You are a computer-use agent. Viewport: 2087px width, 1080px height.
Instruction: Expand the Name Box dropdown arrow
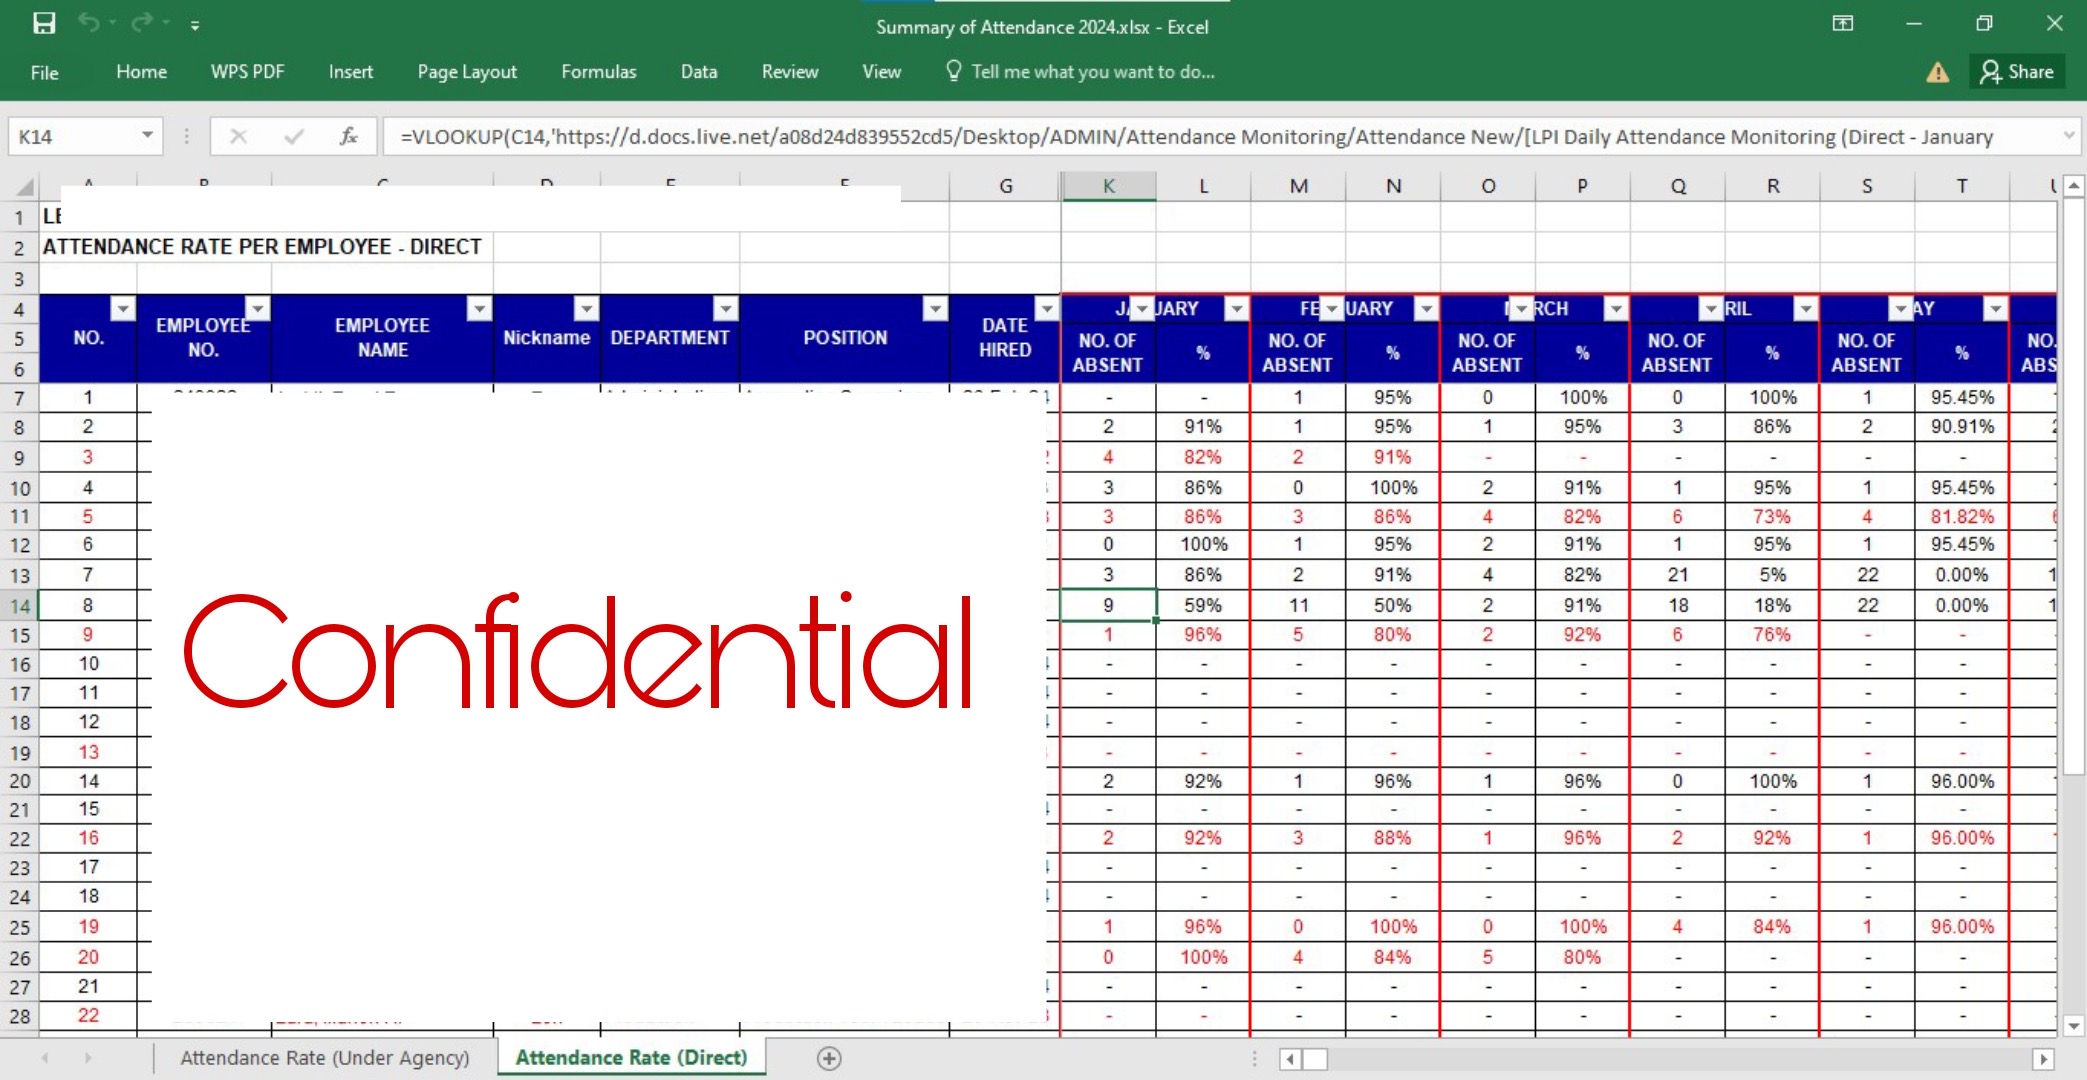click(x=147, y=135)
